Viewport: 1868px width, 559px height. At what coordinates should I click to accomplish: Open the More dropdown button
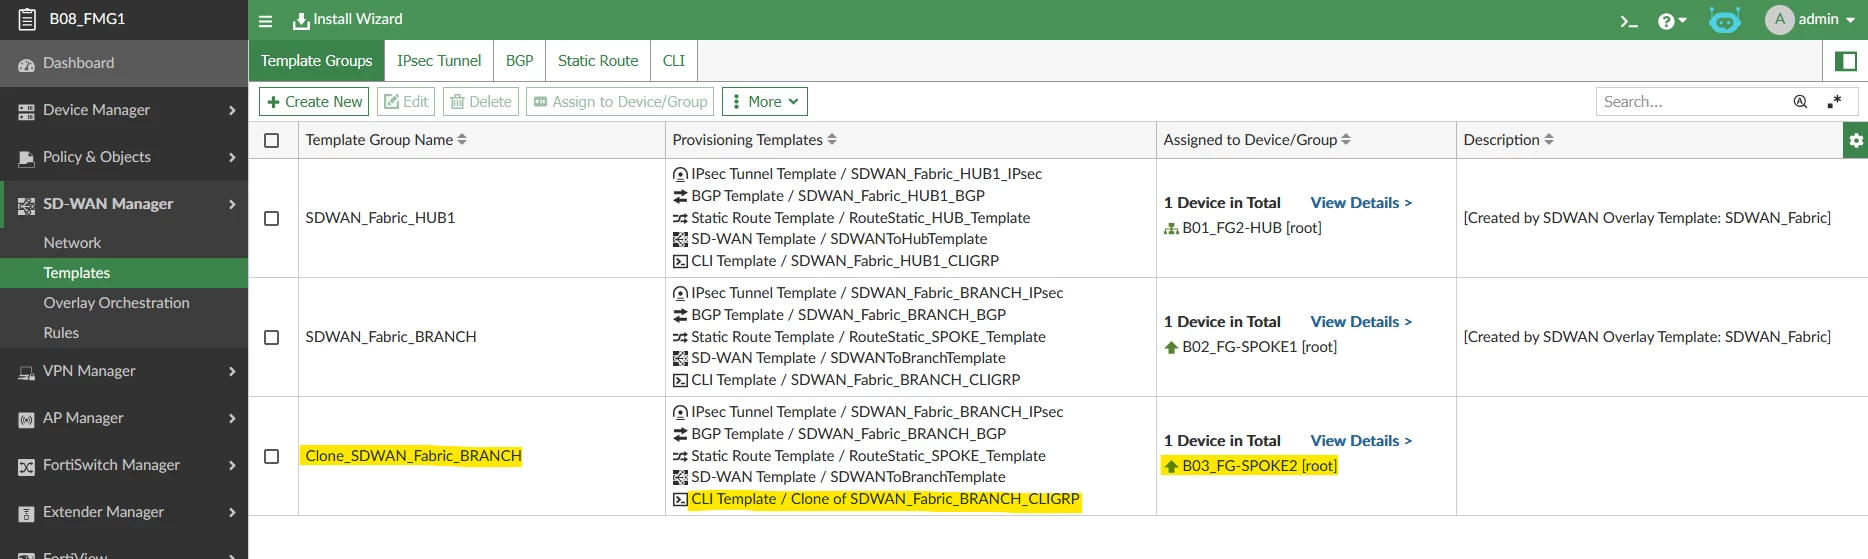tap(765, 102)
